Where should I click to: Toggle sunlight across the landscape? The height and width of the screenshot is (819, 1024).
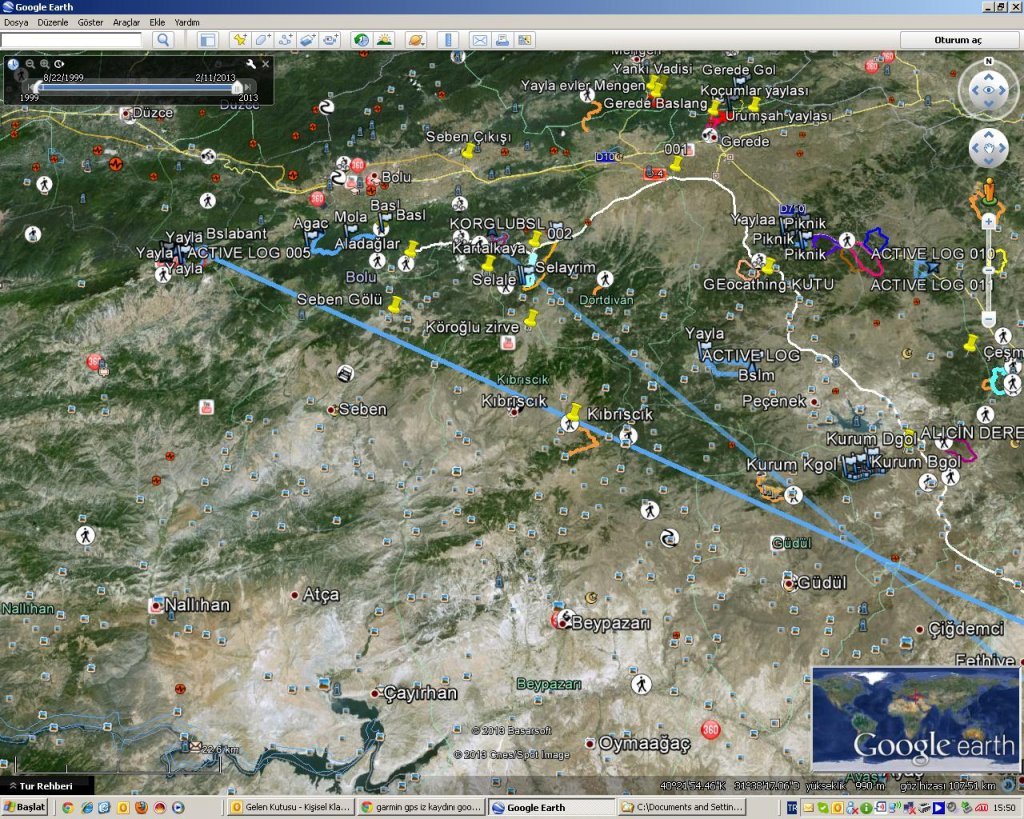384,40
